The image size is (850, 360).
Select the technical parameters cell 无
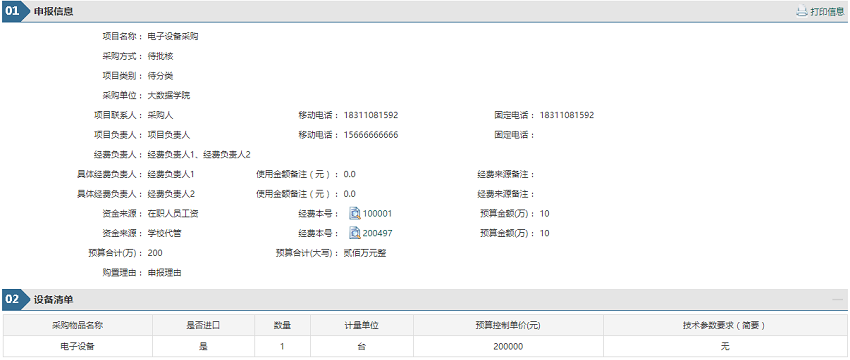725,346
